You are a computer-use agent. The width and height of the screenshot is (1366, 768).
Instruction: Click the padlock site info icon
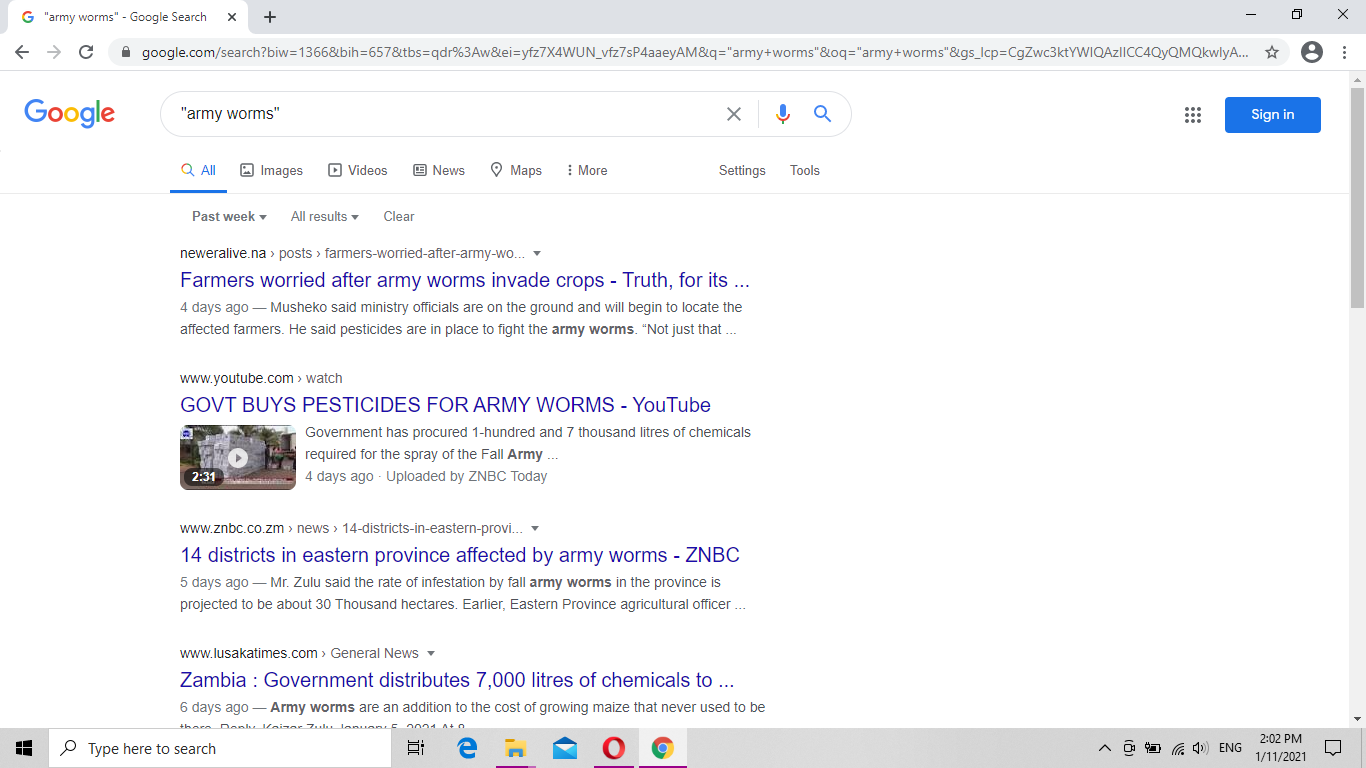pyautogui.click(x=126, y=52)
